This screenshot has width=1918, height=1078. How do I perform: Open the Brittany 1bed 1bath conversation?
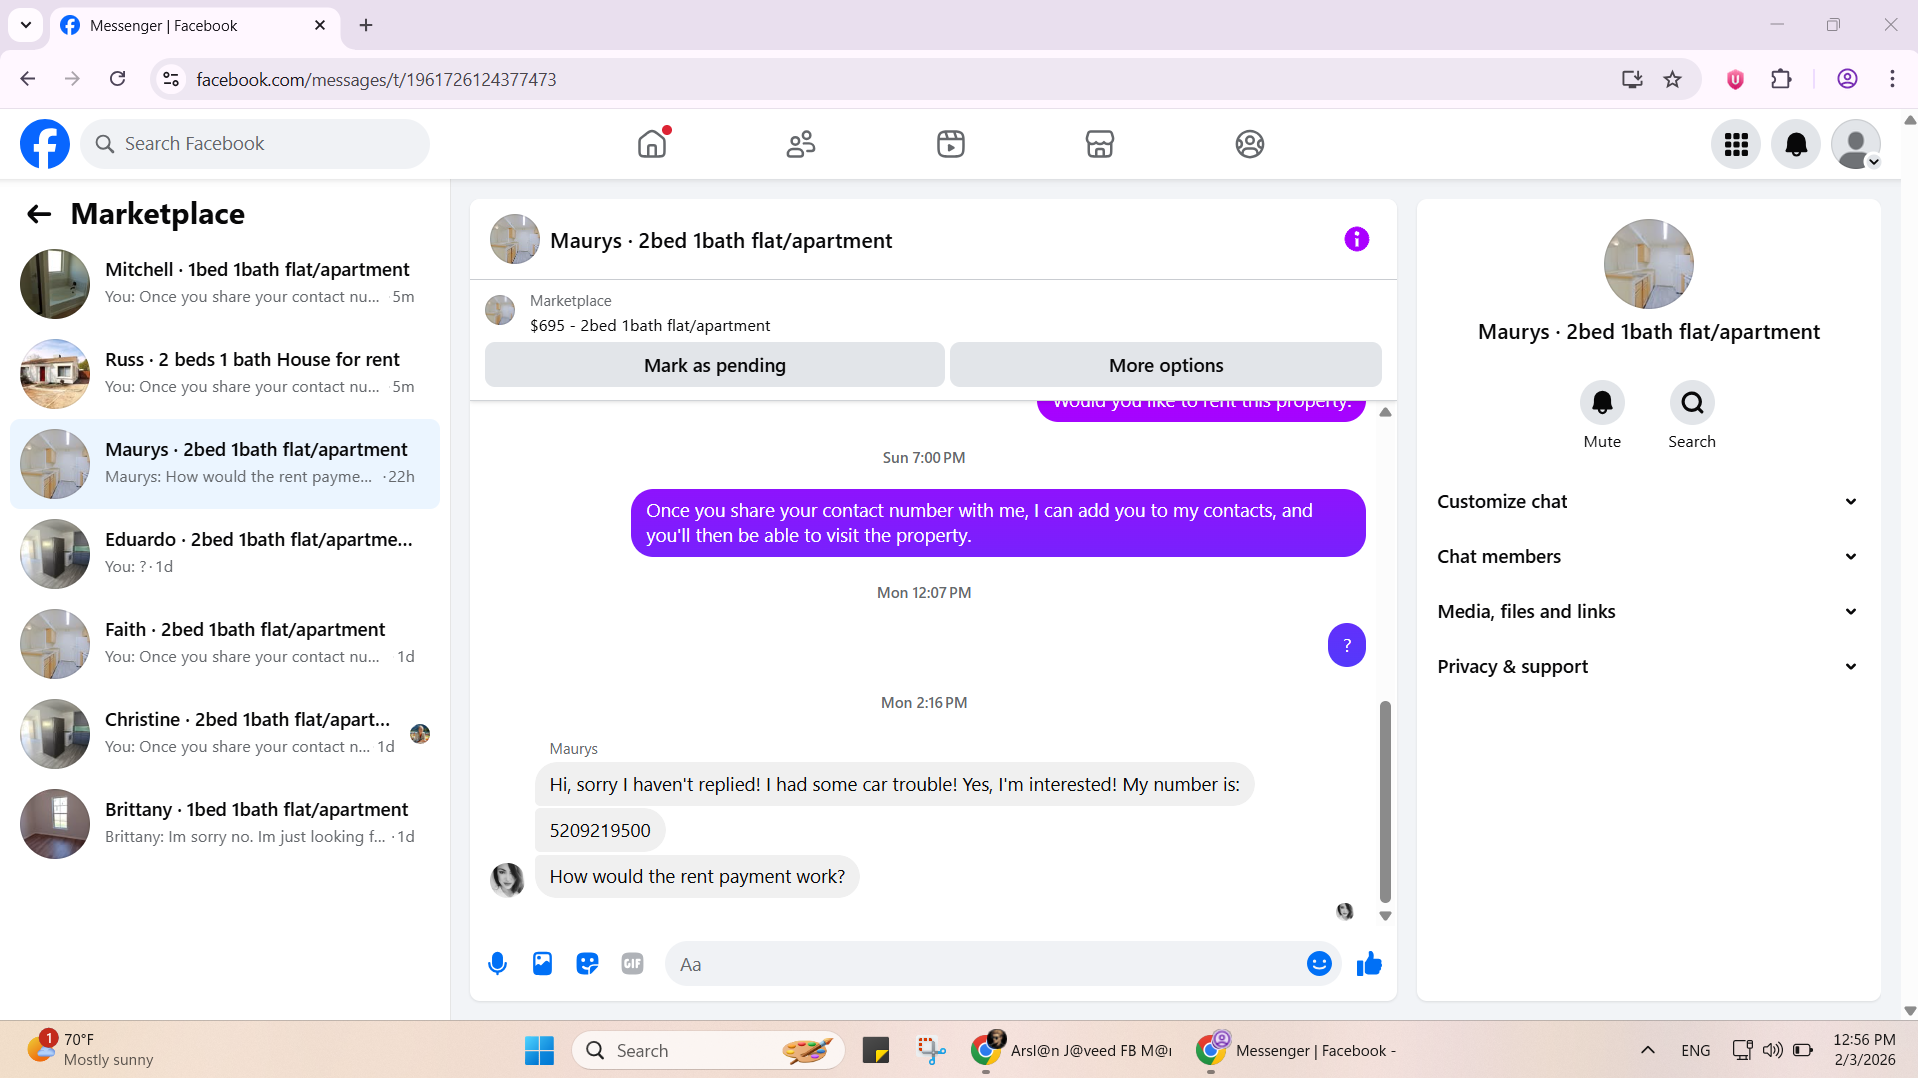pos(225,824)
